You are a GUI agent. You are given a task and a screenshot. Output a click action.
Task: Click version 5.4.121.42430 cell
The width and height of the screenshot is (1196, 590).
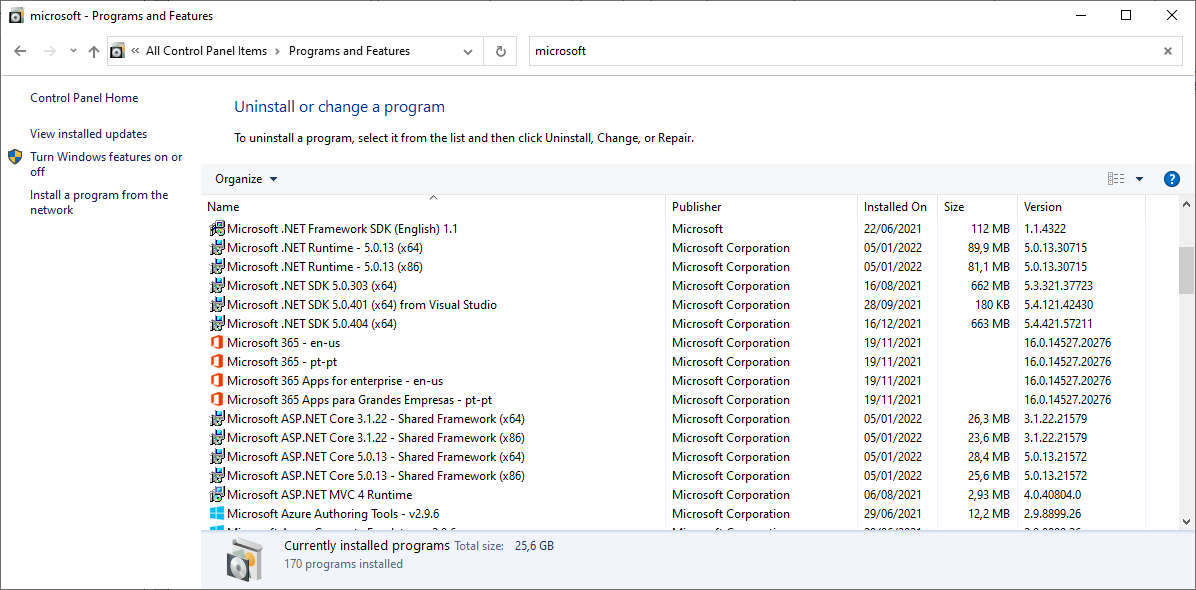pos(1058,305)
